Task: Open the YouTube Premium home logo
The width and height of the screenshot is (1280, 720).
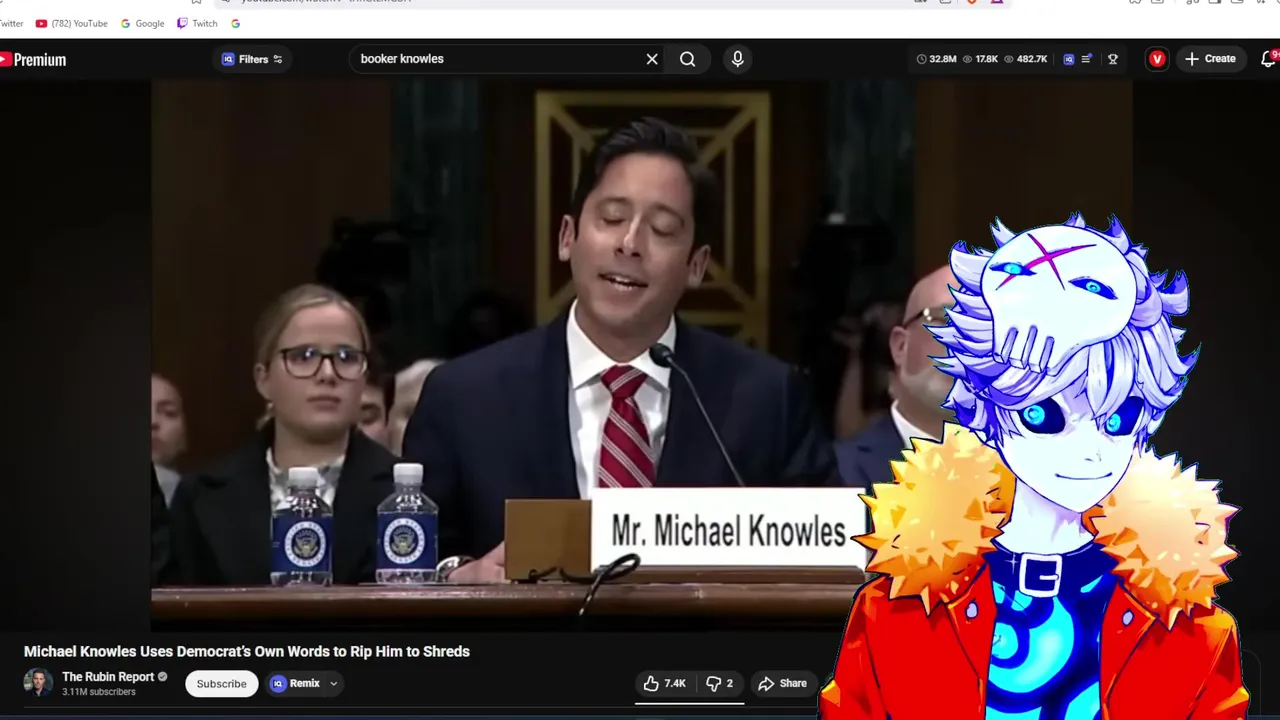Action: [33, 60]
